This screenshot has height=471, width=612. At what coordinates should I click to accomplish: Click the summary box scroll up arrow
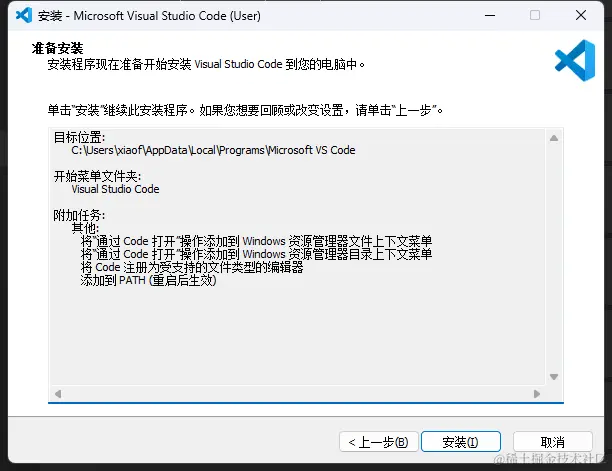click(554, 138)
